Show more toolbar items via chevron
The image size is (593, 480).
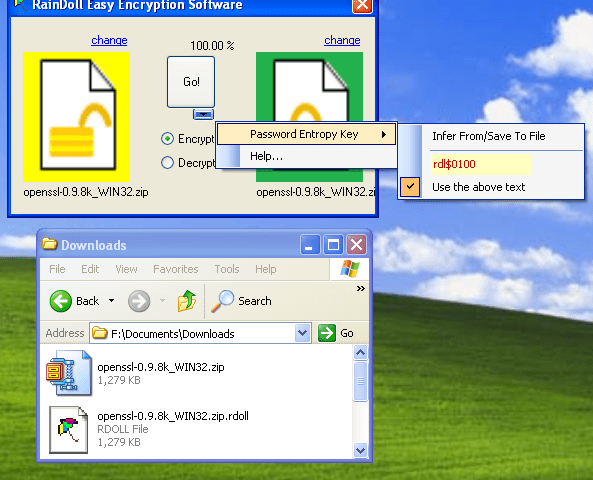tap(361, 289)
